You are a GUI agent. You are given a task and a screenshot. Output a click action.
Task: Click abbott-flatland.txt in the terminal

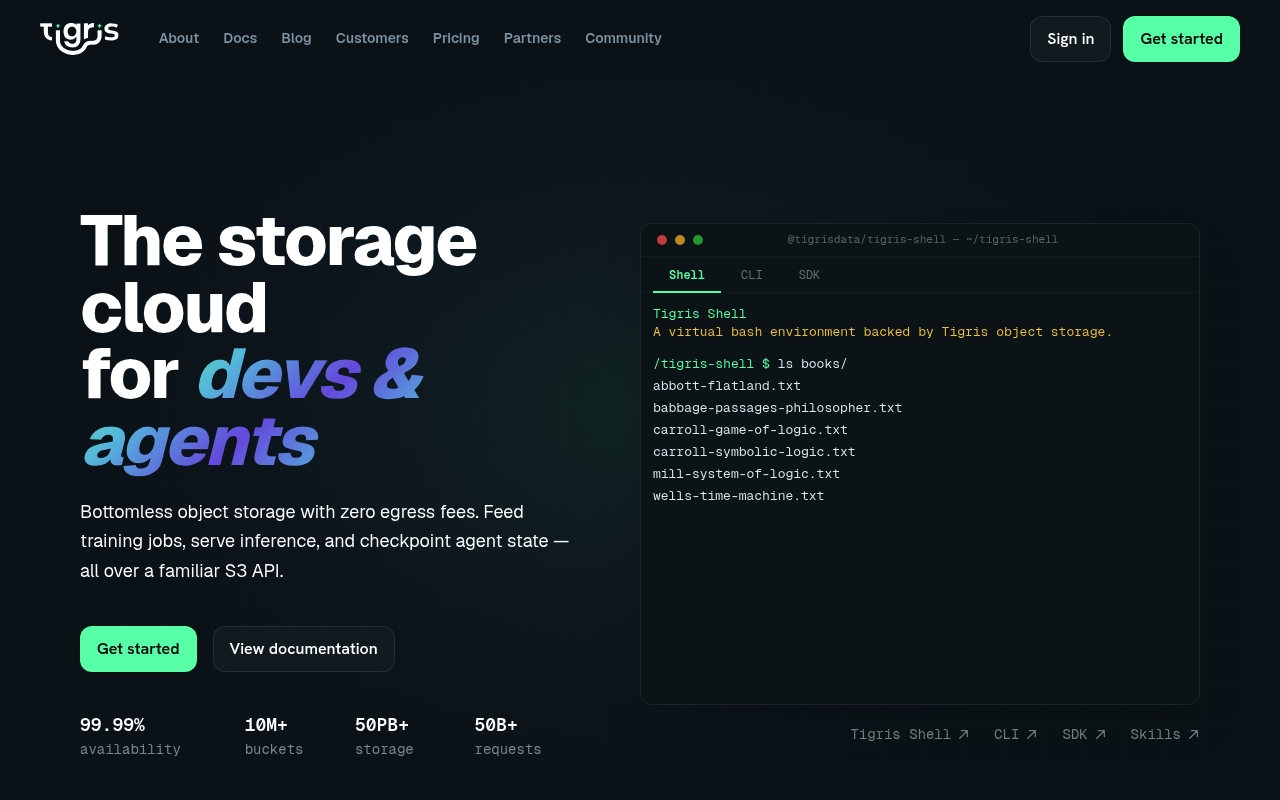click(727, 386)
